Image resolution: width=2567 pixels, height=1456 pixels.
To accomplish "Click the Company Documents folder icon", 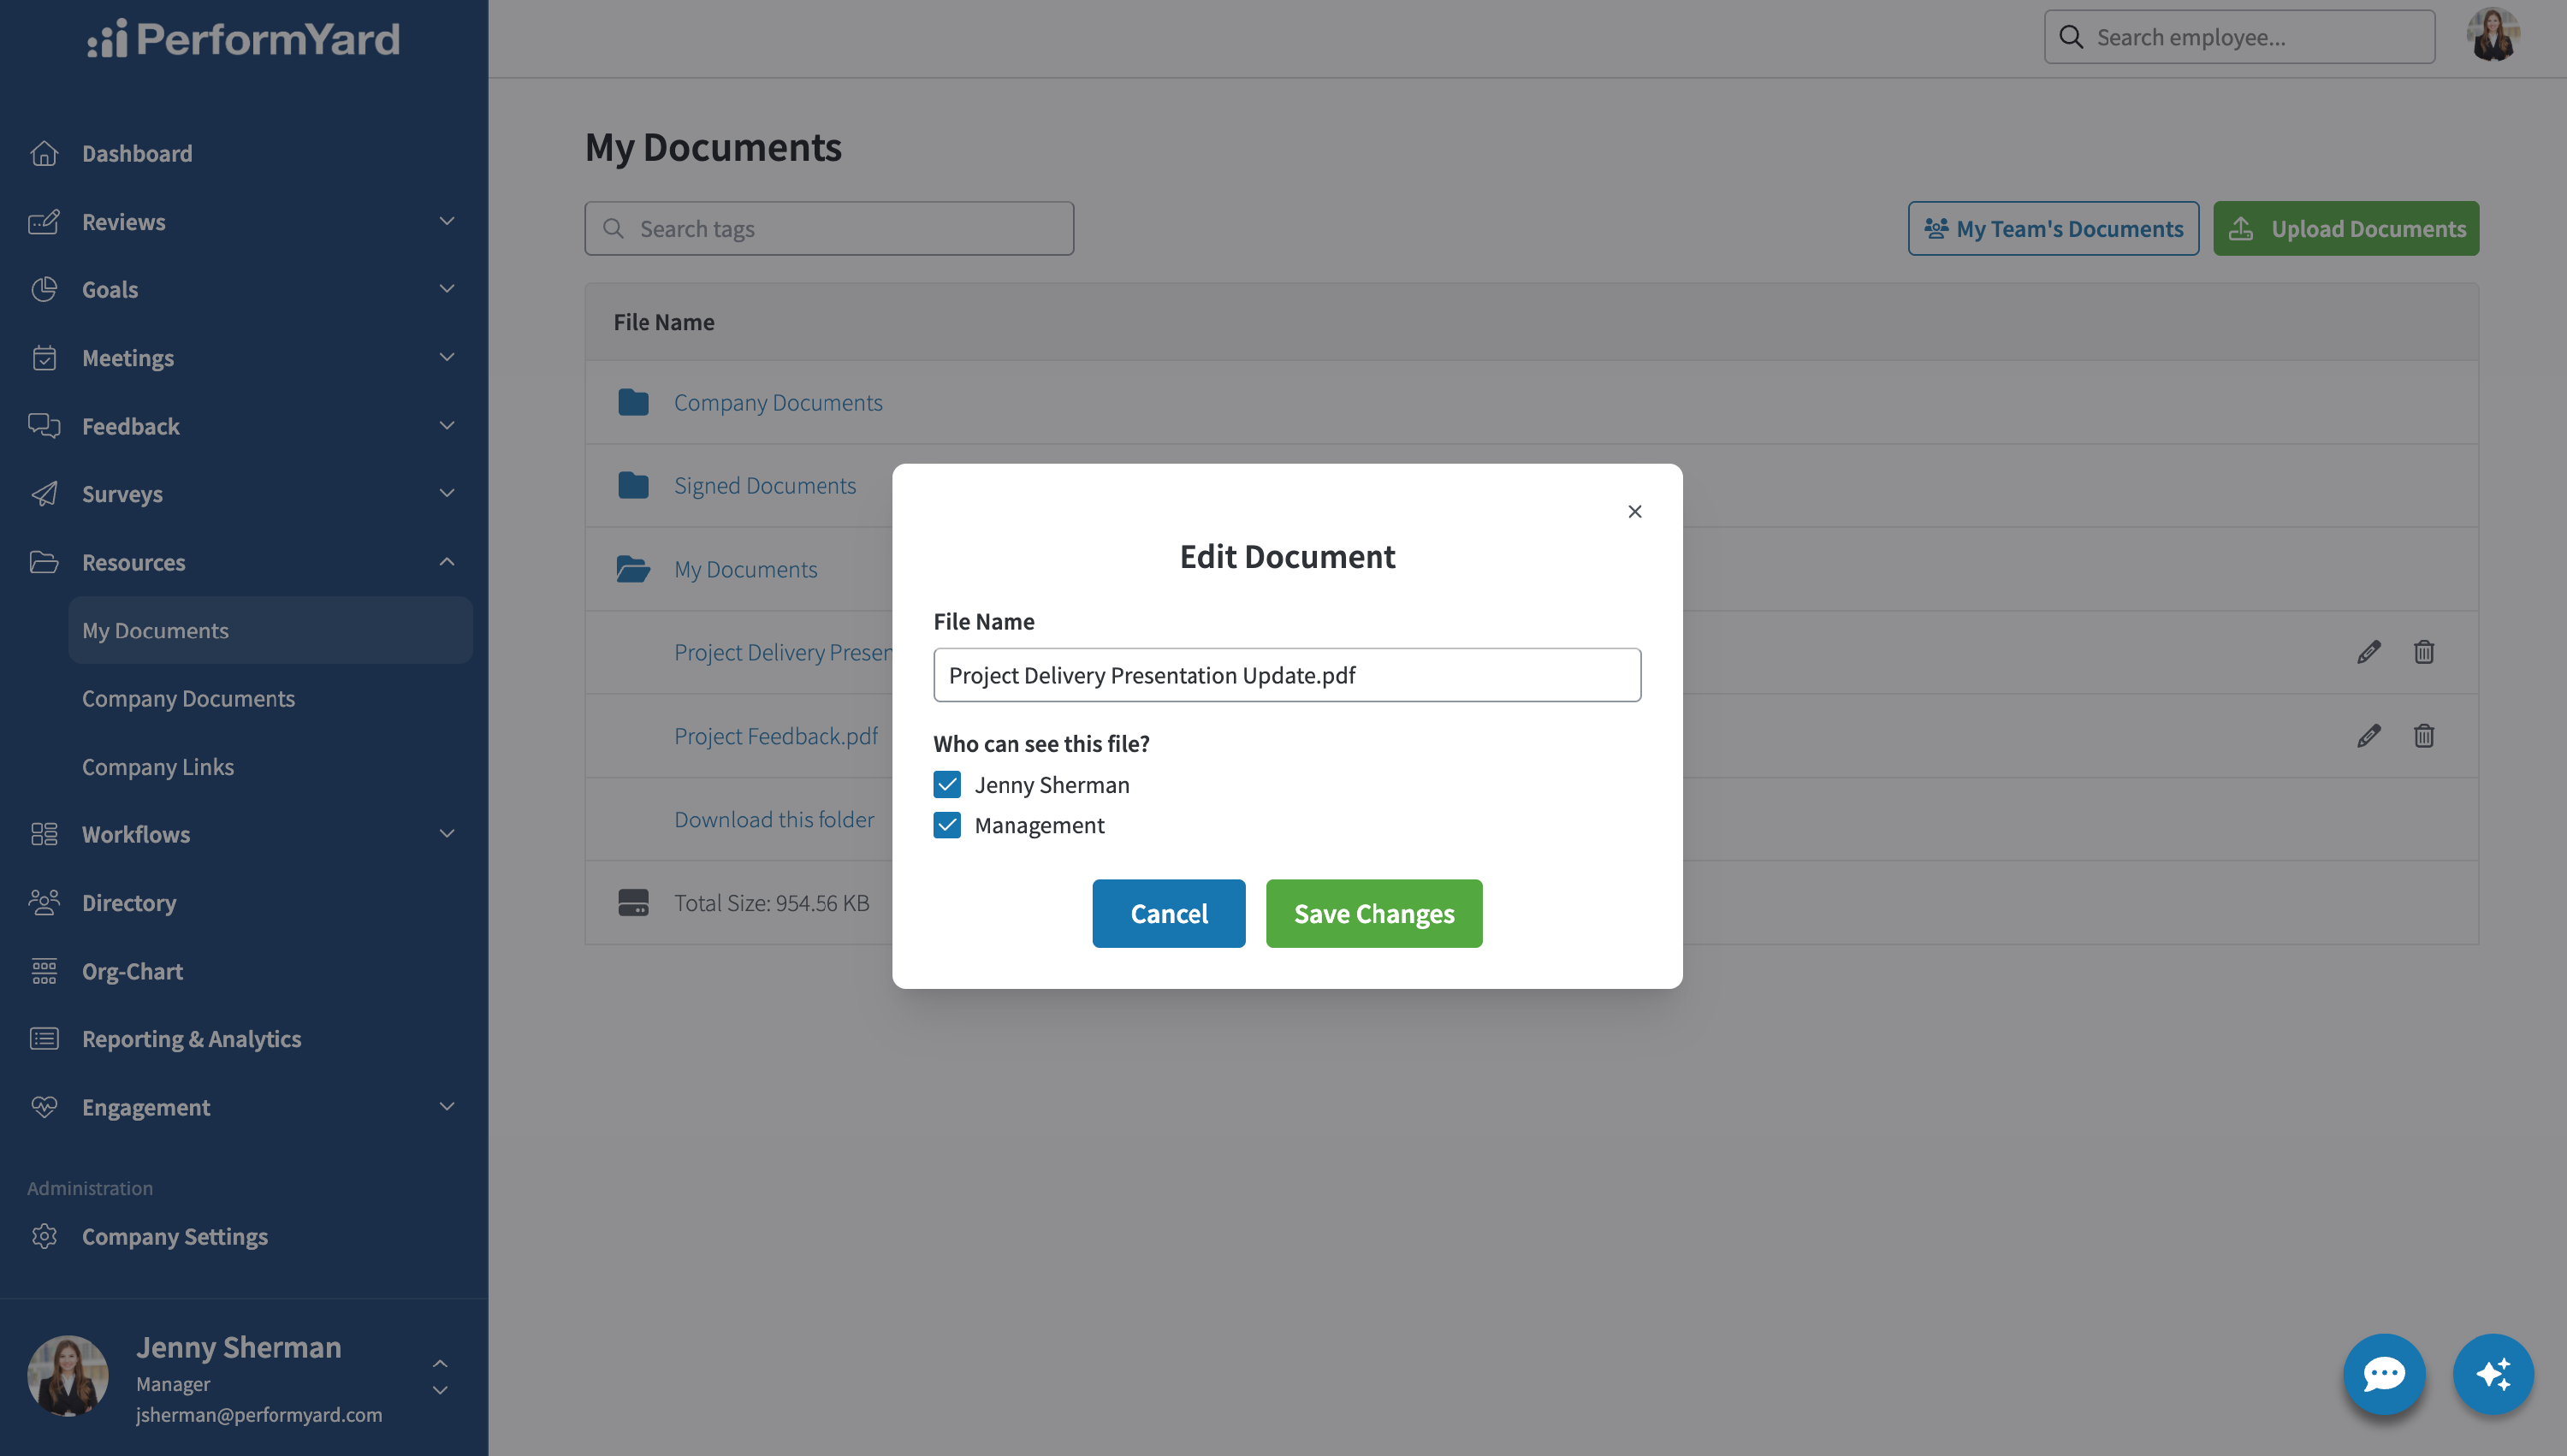I will 633,402.
